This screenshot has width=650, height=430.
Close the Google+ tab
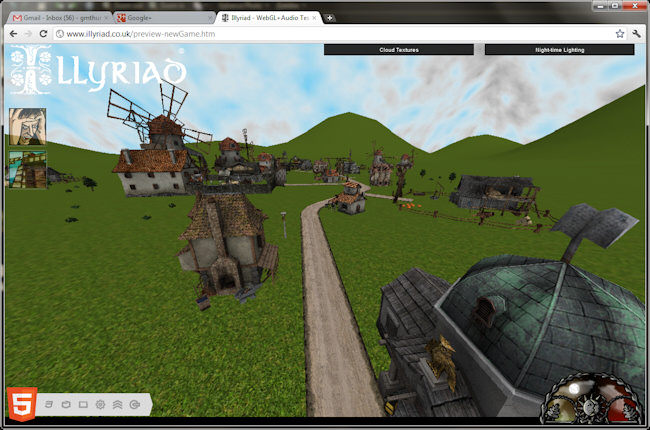[x=209, y=18]
